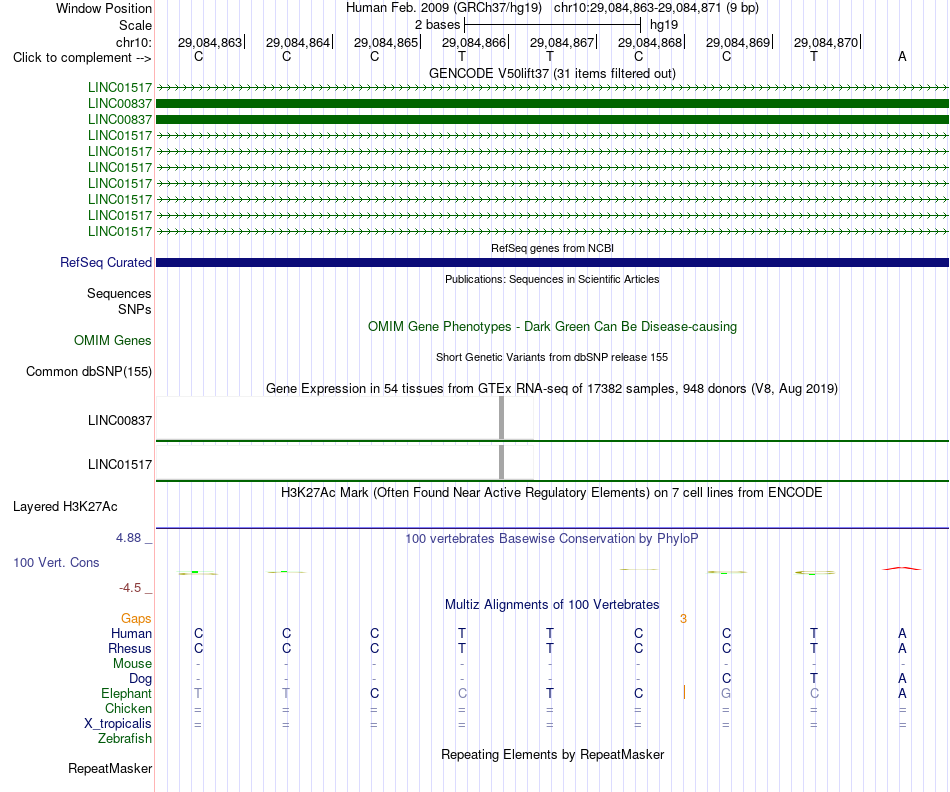Open 'Multiz Alignments of 100 Vertebrates' title
This screenshot has height=792, width=950.
coord(552,605)
